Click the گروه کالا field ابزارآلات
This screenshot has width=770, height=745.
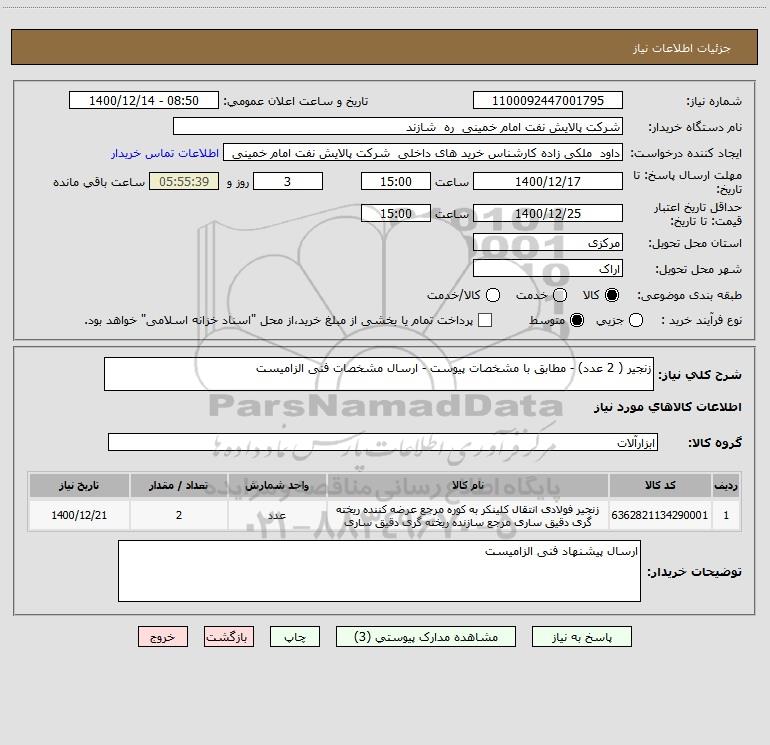(383, 442)
